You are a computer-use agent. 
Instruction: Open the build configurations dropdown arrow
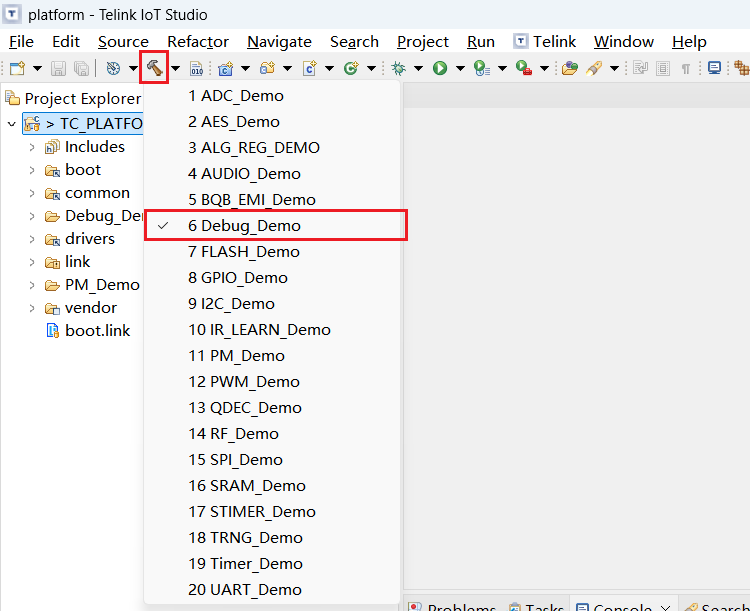coord(133,68)
